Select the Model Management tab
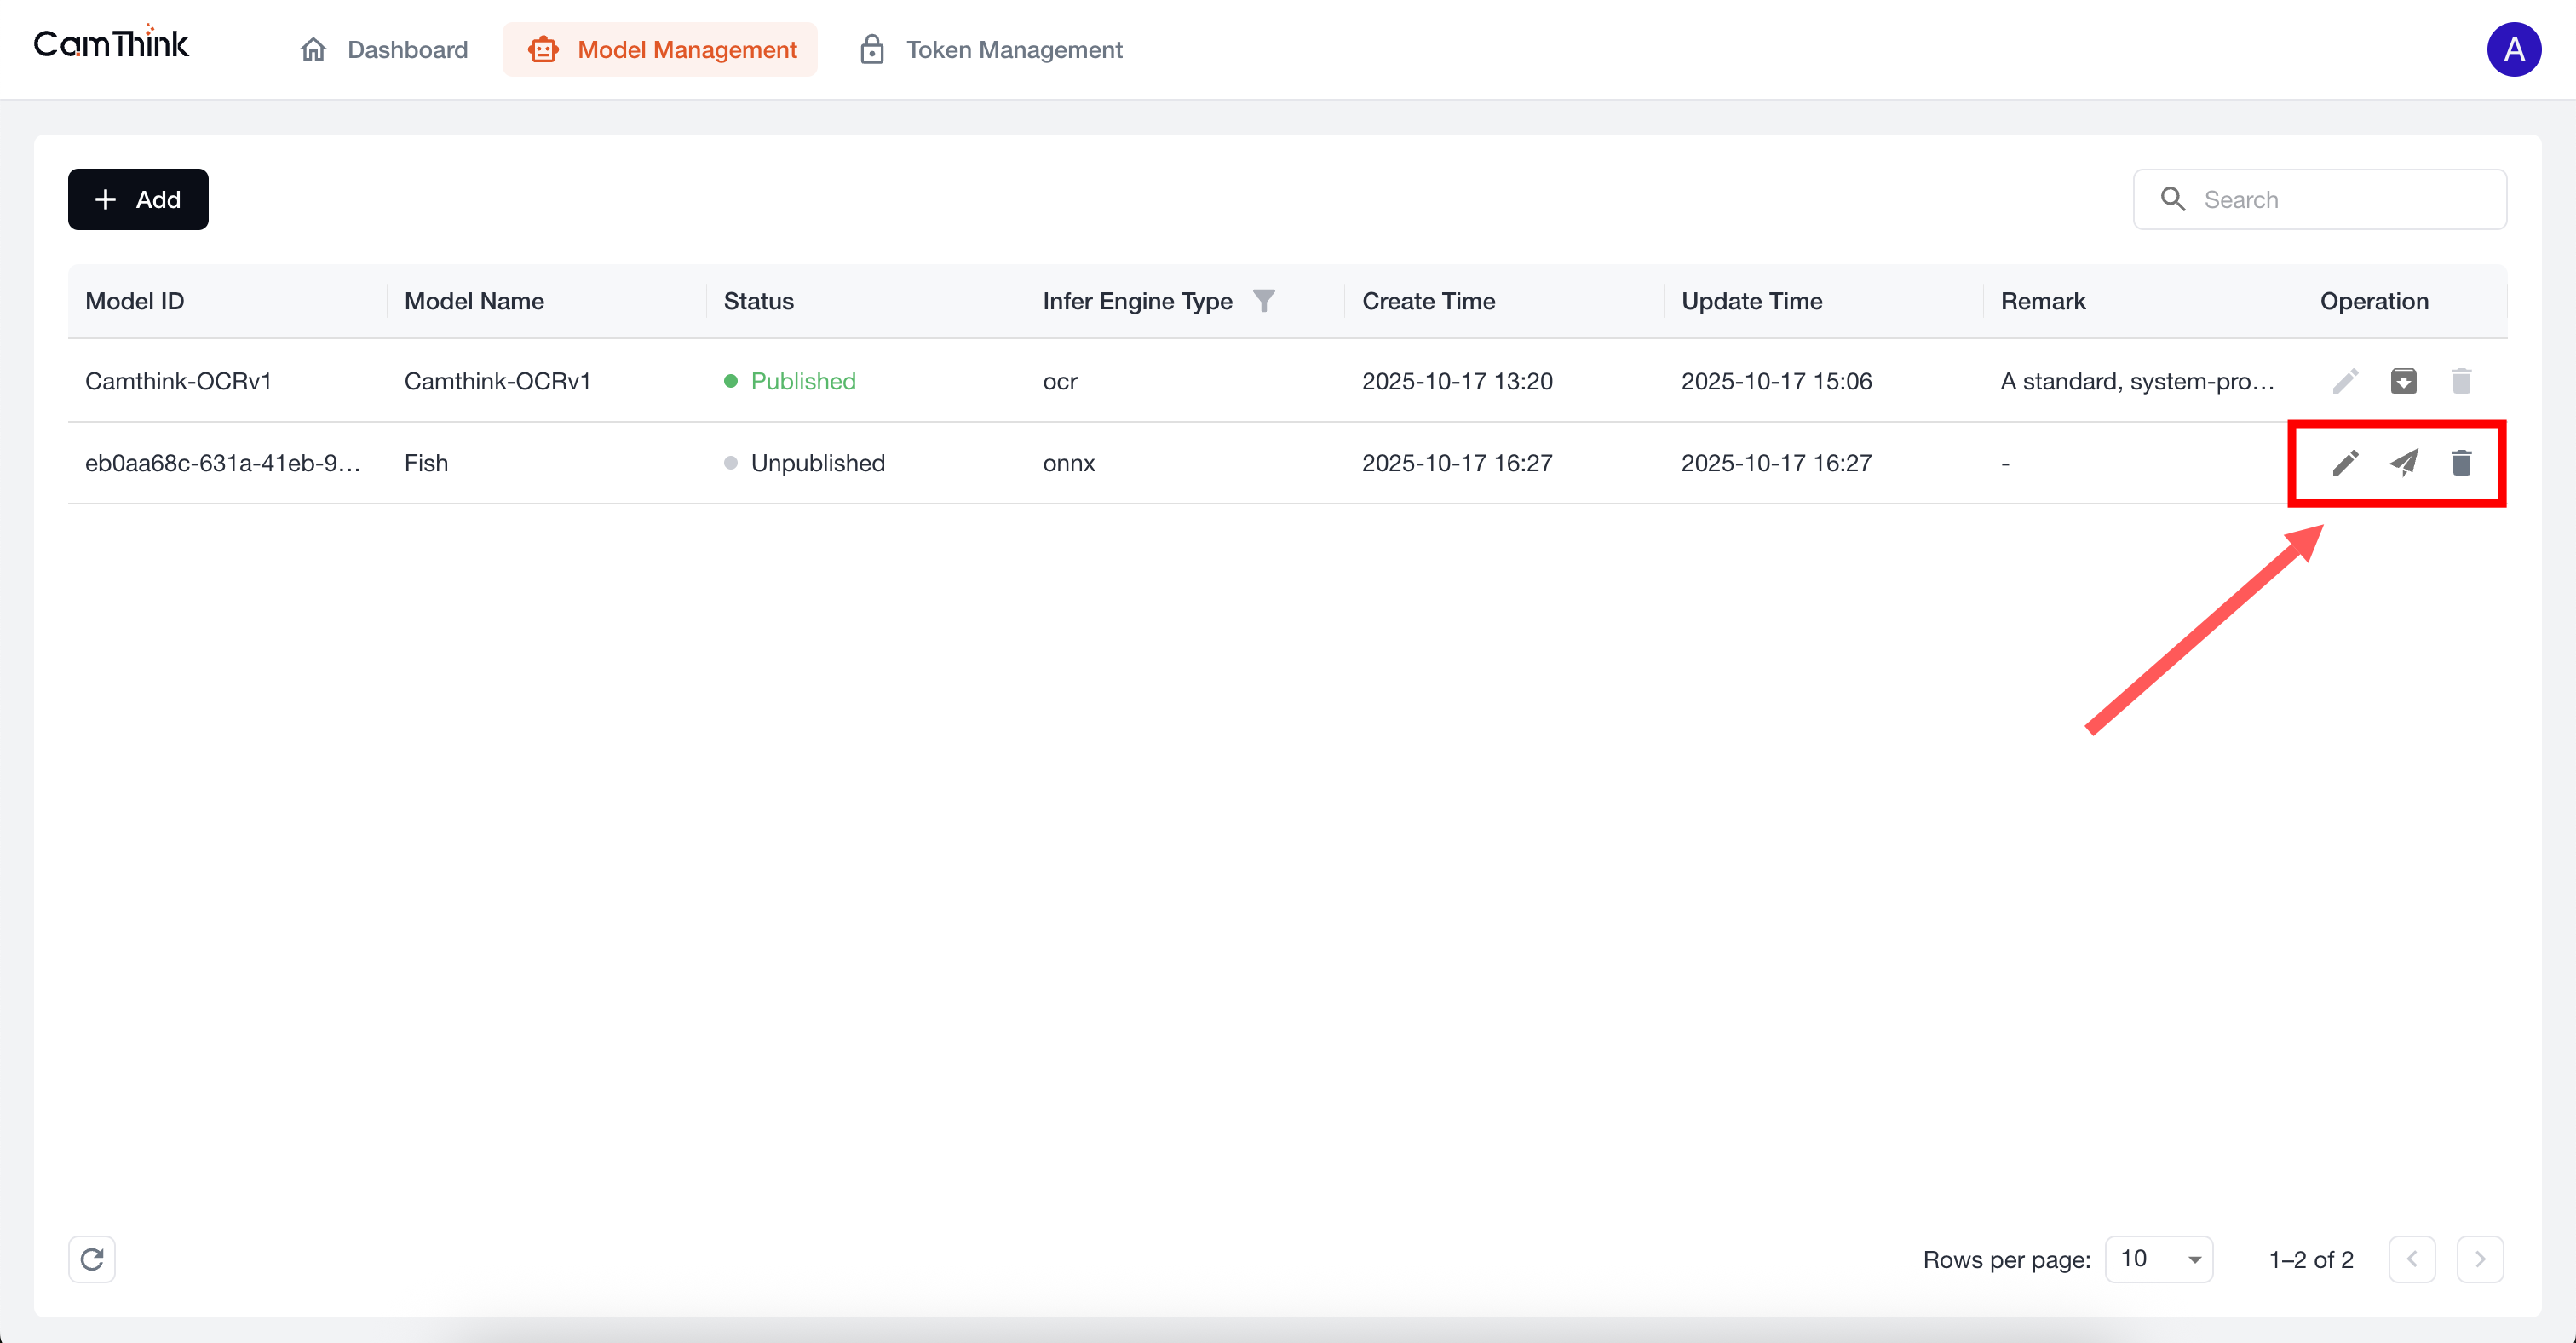This screenshot has height=1343, width=2576. click(x=661, y=50)
